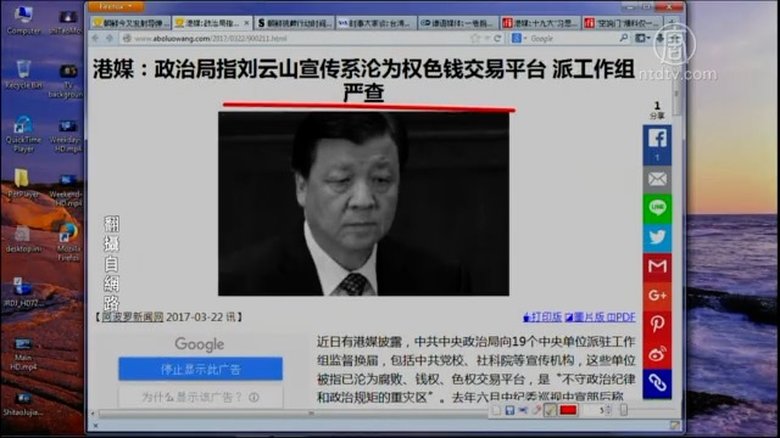Share to Weibo using sidebar icon

click(657, 353)
